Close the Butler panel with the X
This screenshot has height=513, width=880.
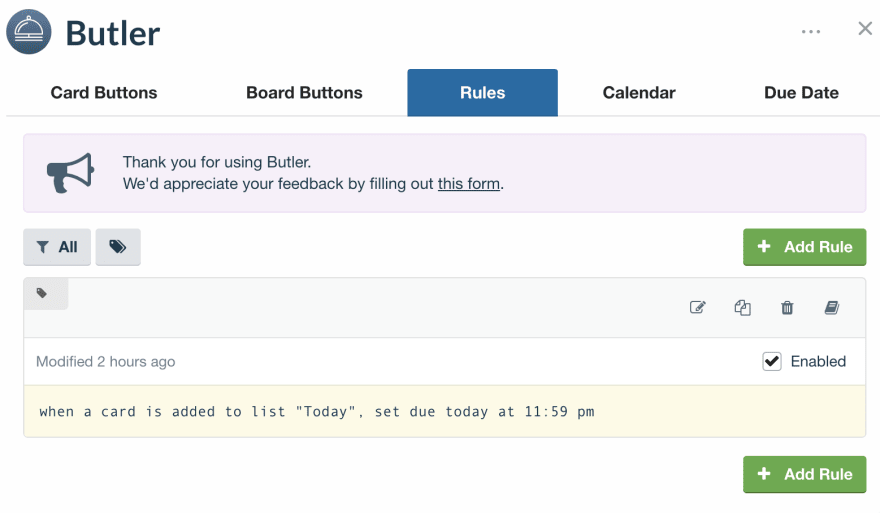coord(865,29)
